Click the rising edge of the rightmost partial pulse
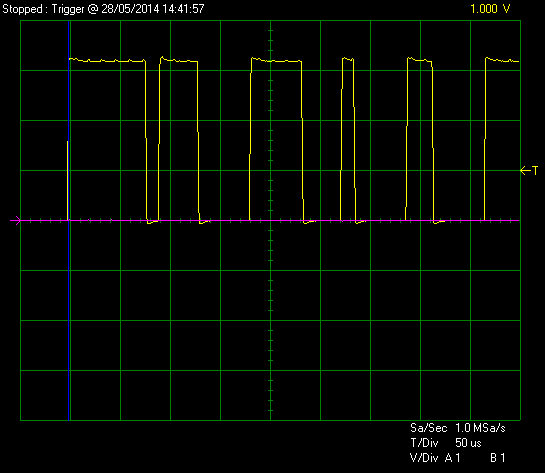This screenshot has width=545, height=473. coord(485,139)
